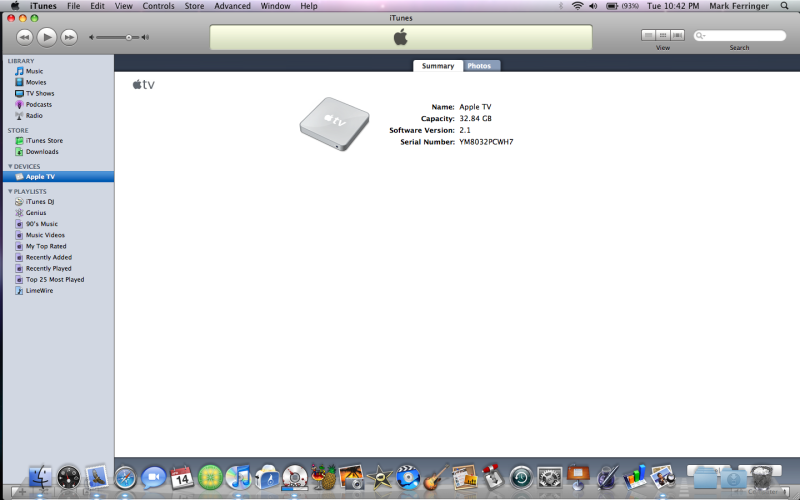Open Dashboard from the dock
Screen dimensions: 800x500
68,478
